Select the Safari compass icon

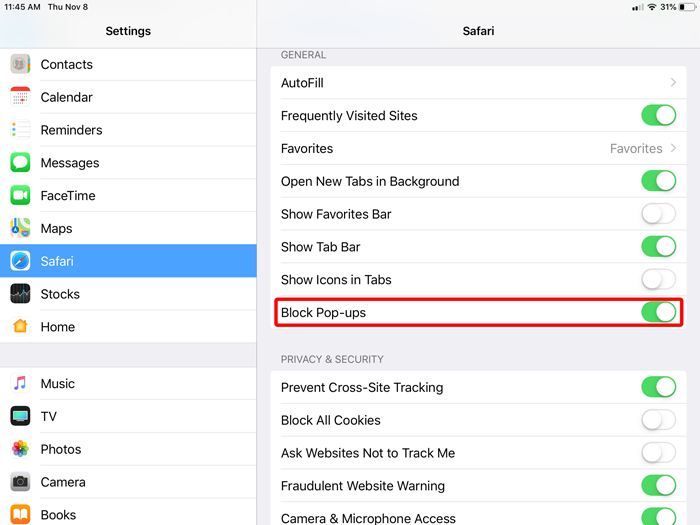pos(20,261)
